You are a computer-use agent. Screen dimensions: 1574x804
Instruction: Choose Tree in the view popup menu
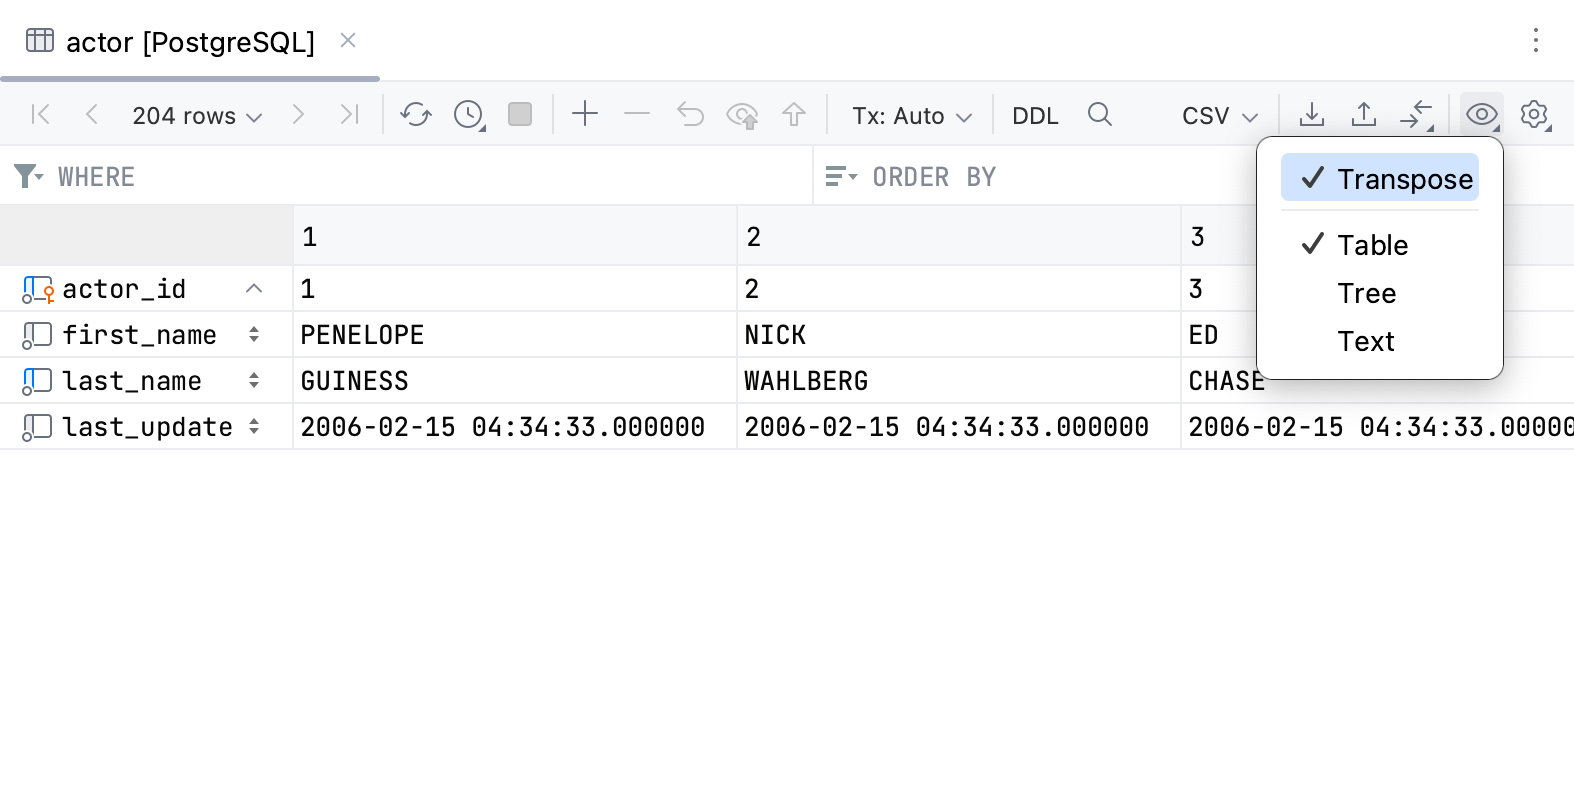point(1366,293)
